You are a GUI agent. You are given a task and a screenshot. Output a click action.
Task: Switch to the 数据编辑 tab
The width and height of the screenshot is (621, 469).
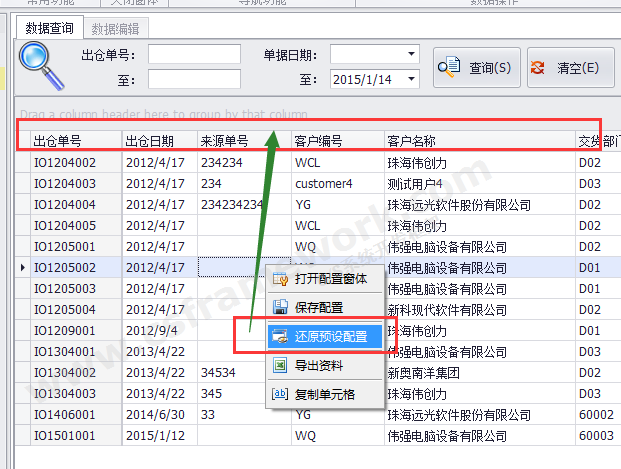[x=115, y=29]
